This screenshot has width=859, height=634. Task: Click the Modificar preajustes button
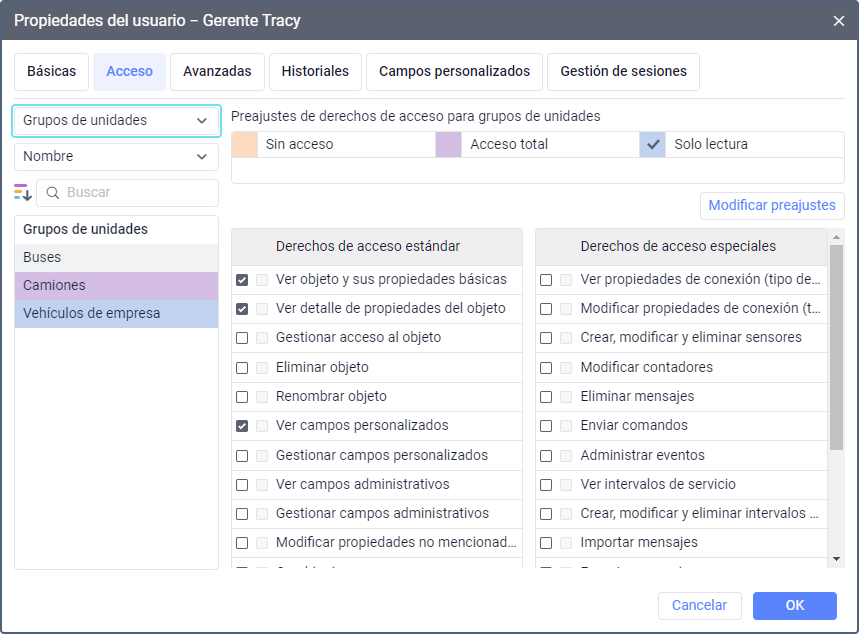(772, 205)
